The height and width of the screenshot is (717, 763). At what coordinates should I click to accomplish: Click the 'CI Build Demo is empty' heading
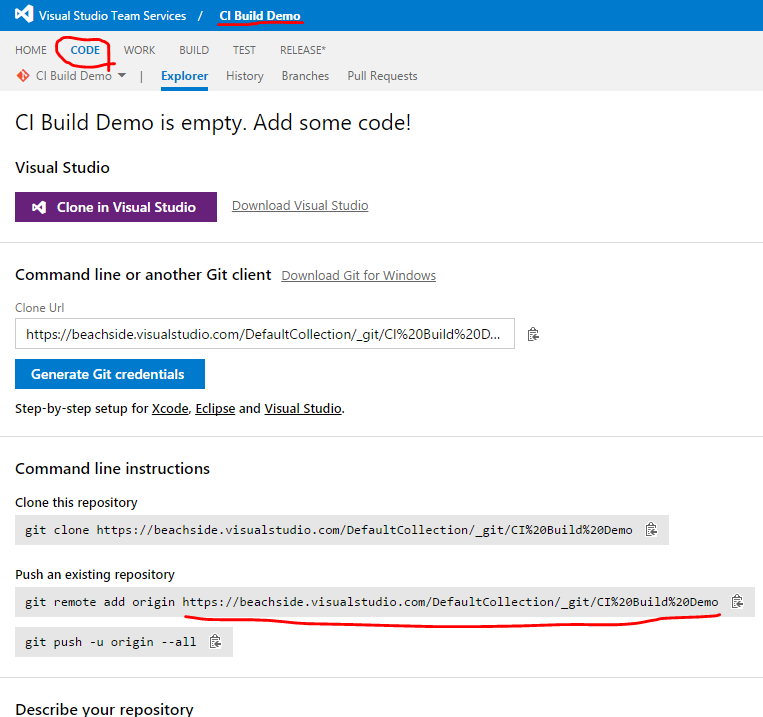(x=213, y=123)
